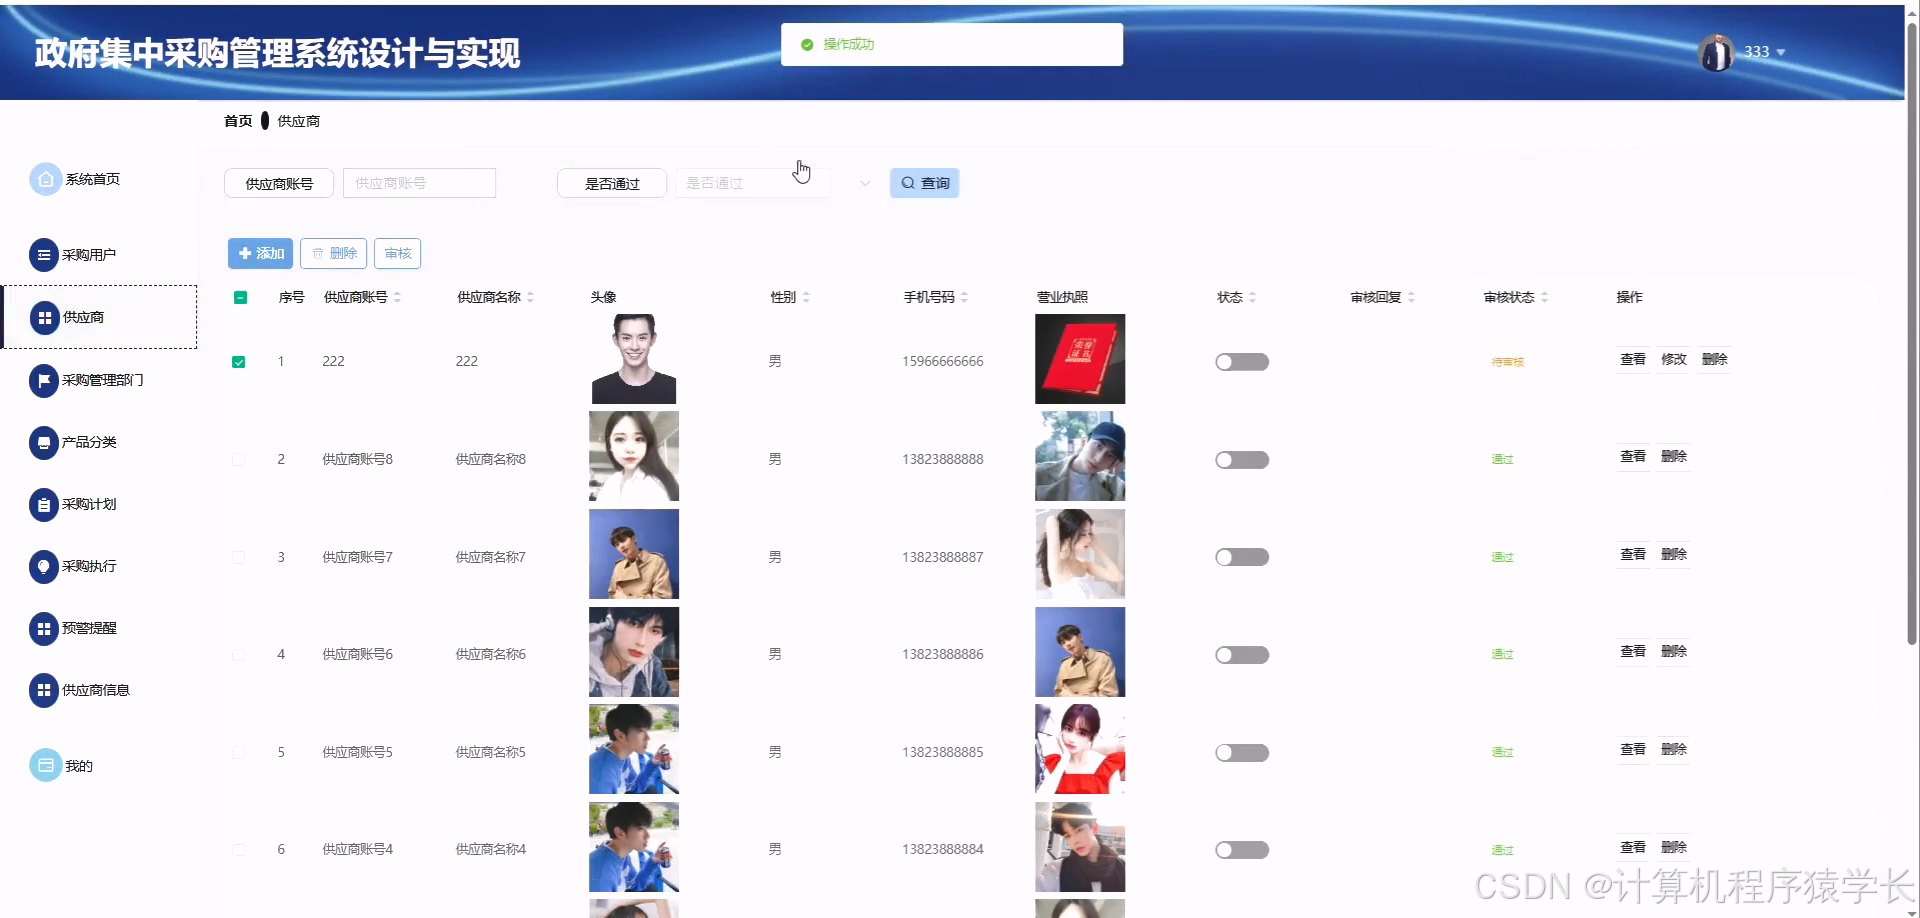Enable the status switch for 供应商账号8
This screenshot has width=1920, height=918.
coord(1241,459)
